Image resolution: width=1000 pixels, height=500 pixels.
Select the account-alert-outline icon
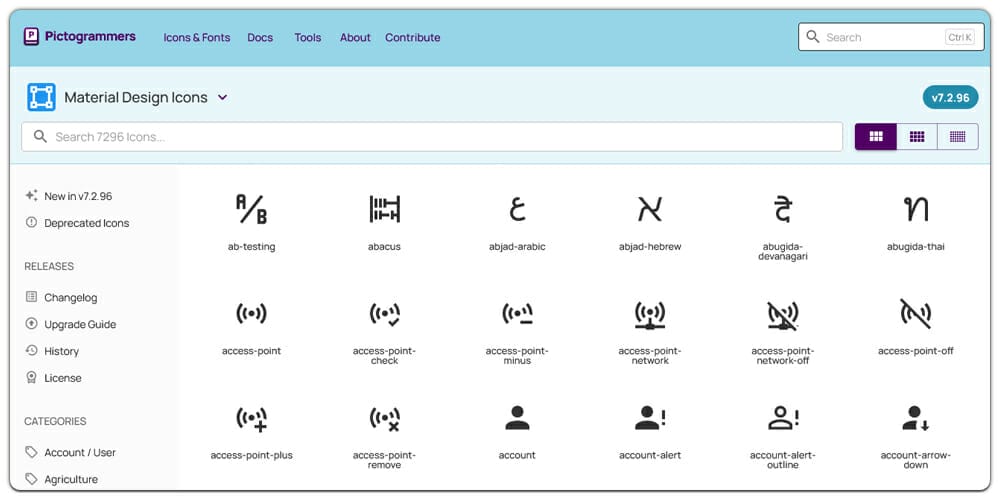click(x=783, y=418)
